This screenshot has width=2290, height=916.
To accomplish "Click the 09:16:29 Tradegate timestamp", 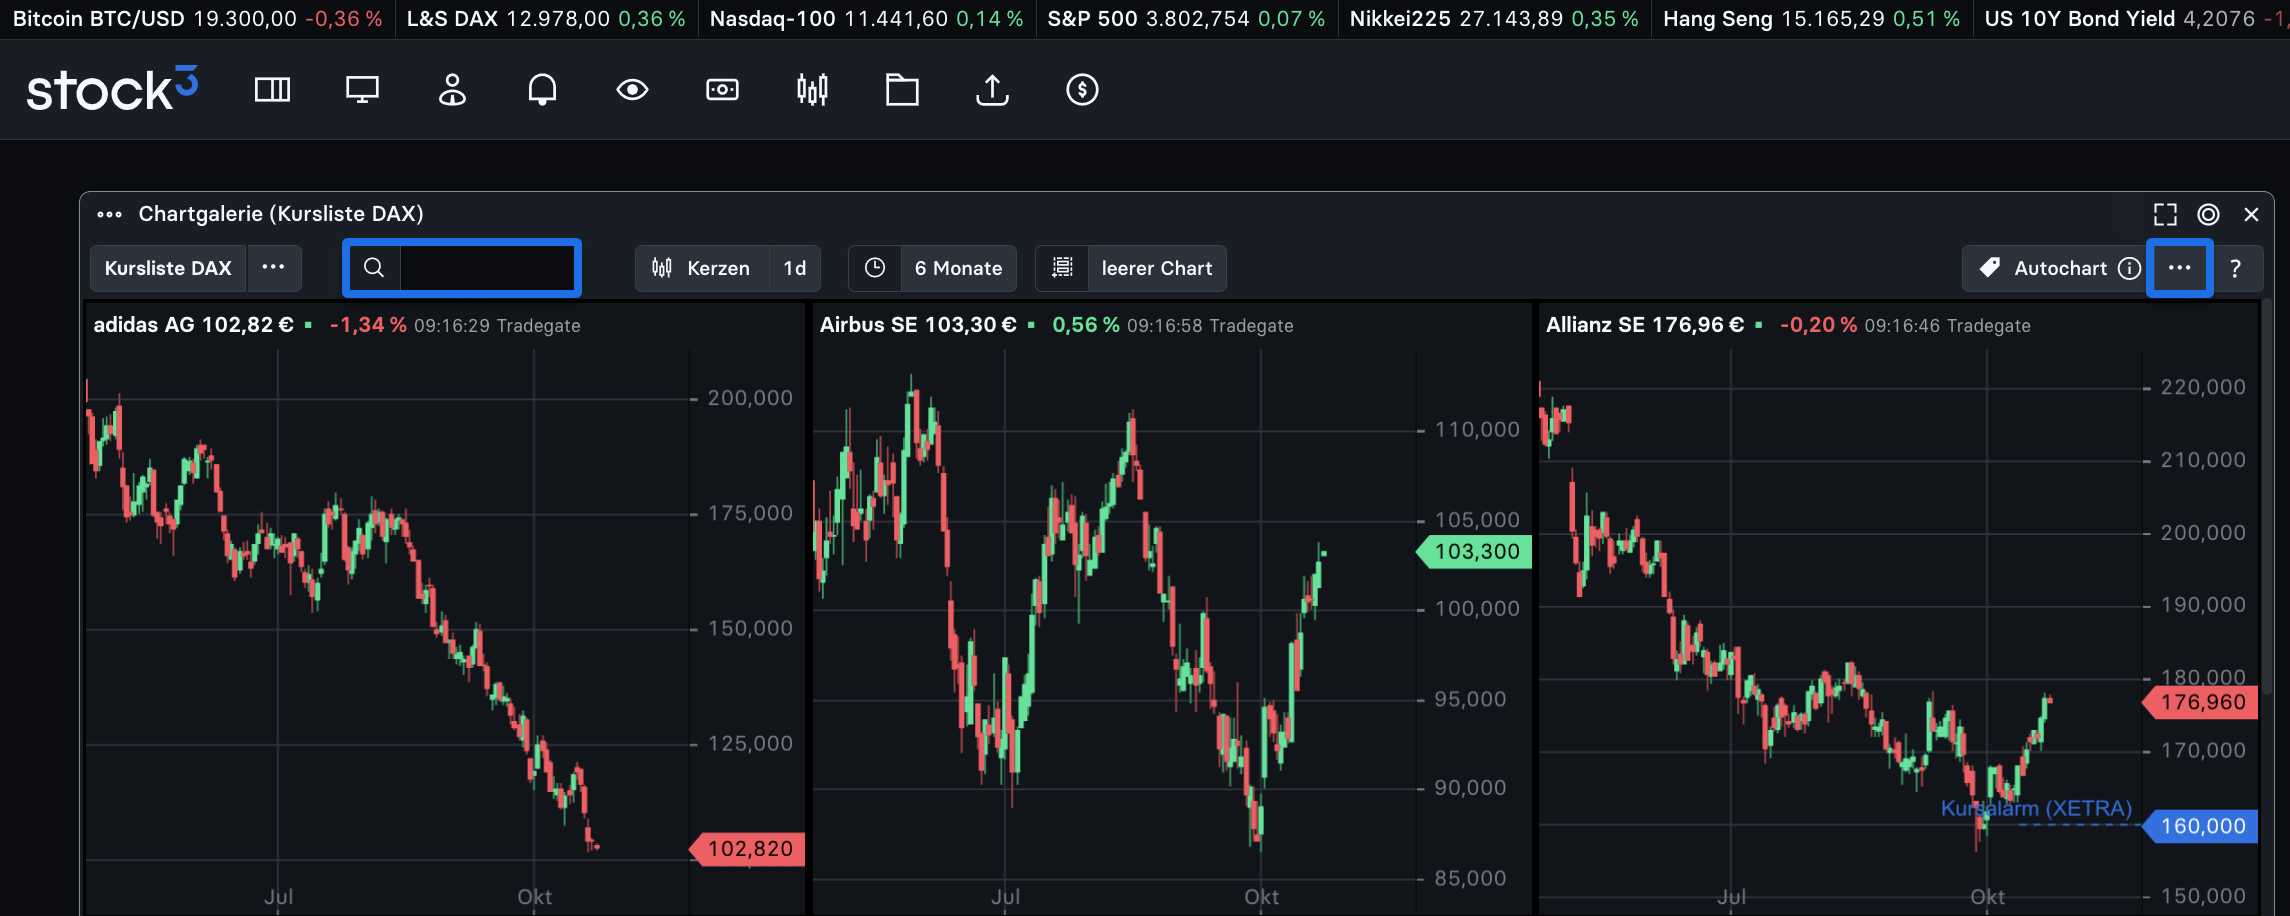I will (497, 326).
